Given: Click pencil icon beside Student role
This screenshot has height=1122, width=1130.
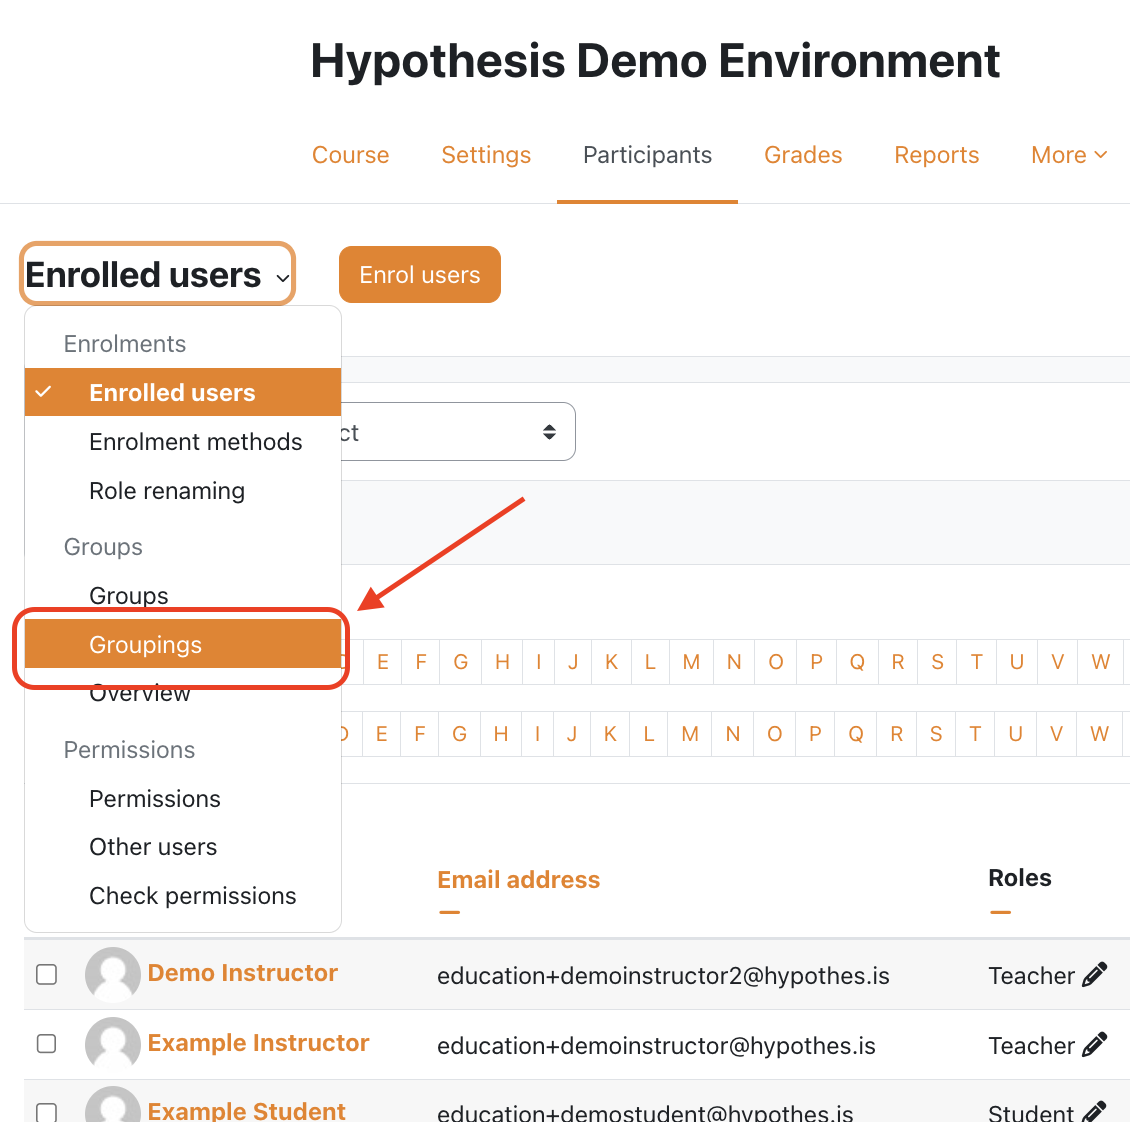Looking at the screenshot, I should [x=1095, y=1110].
